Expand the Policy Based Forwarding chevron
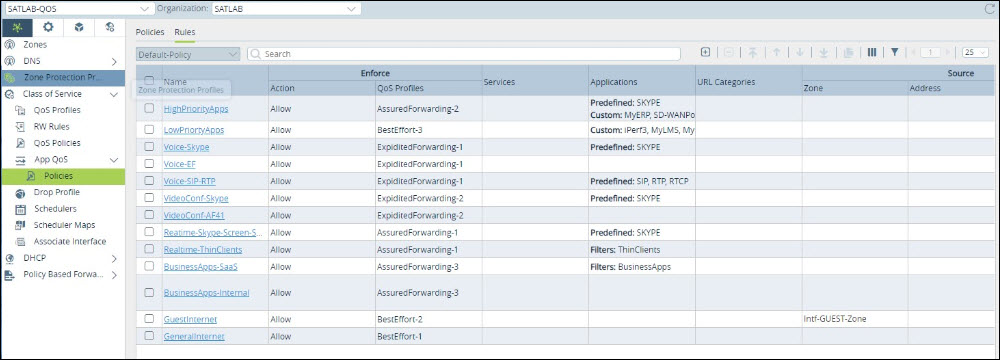This screenshot has width=1000, height=360. point(114,275)
